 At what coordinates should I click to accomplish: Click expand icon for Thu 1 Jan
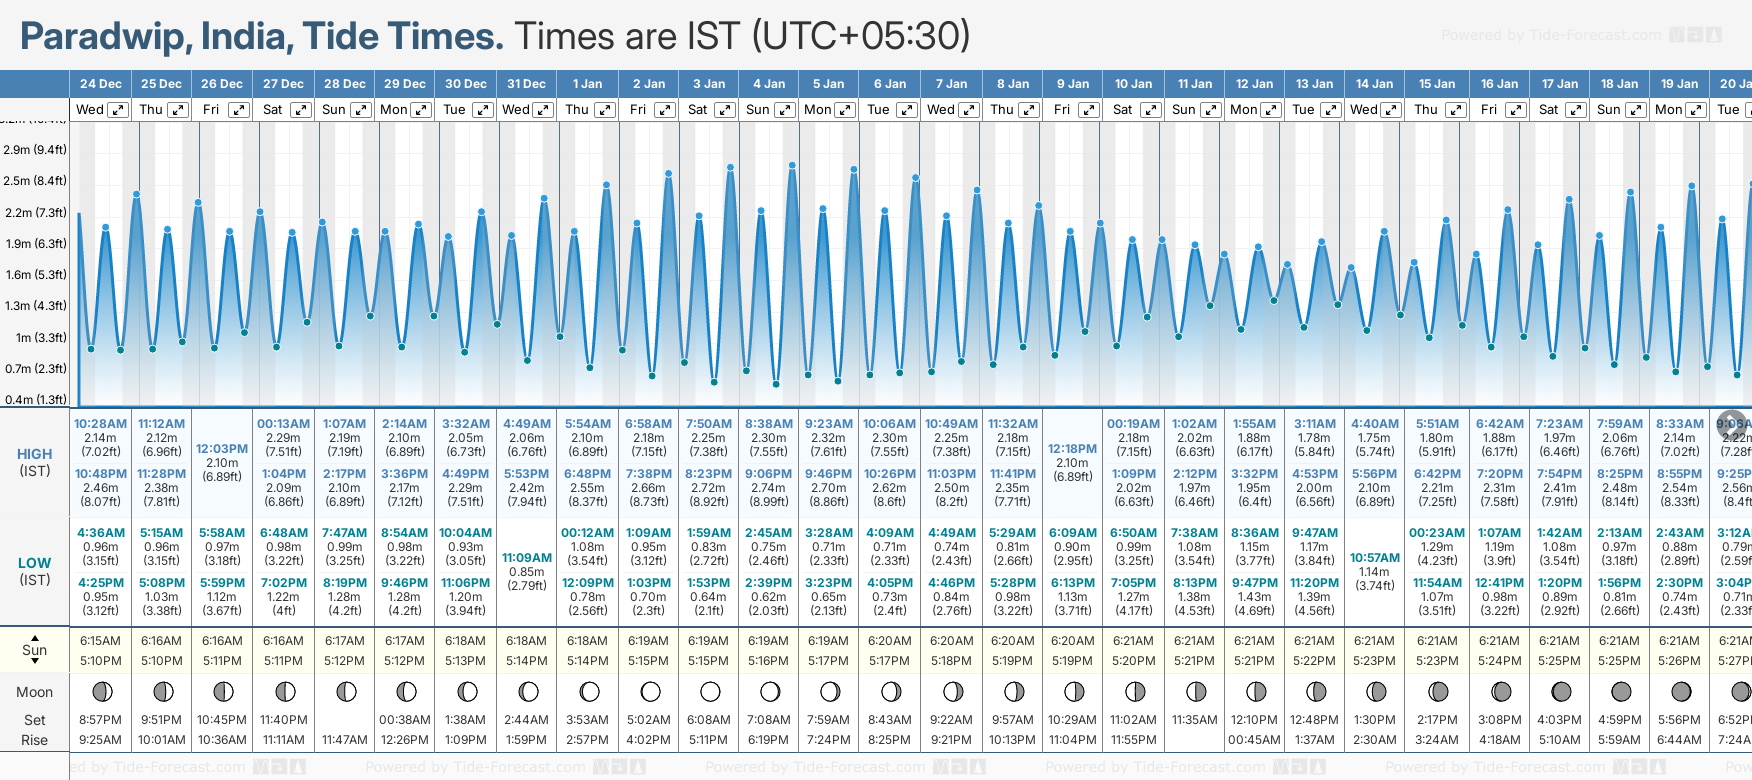605,110
